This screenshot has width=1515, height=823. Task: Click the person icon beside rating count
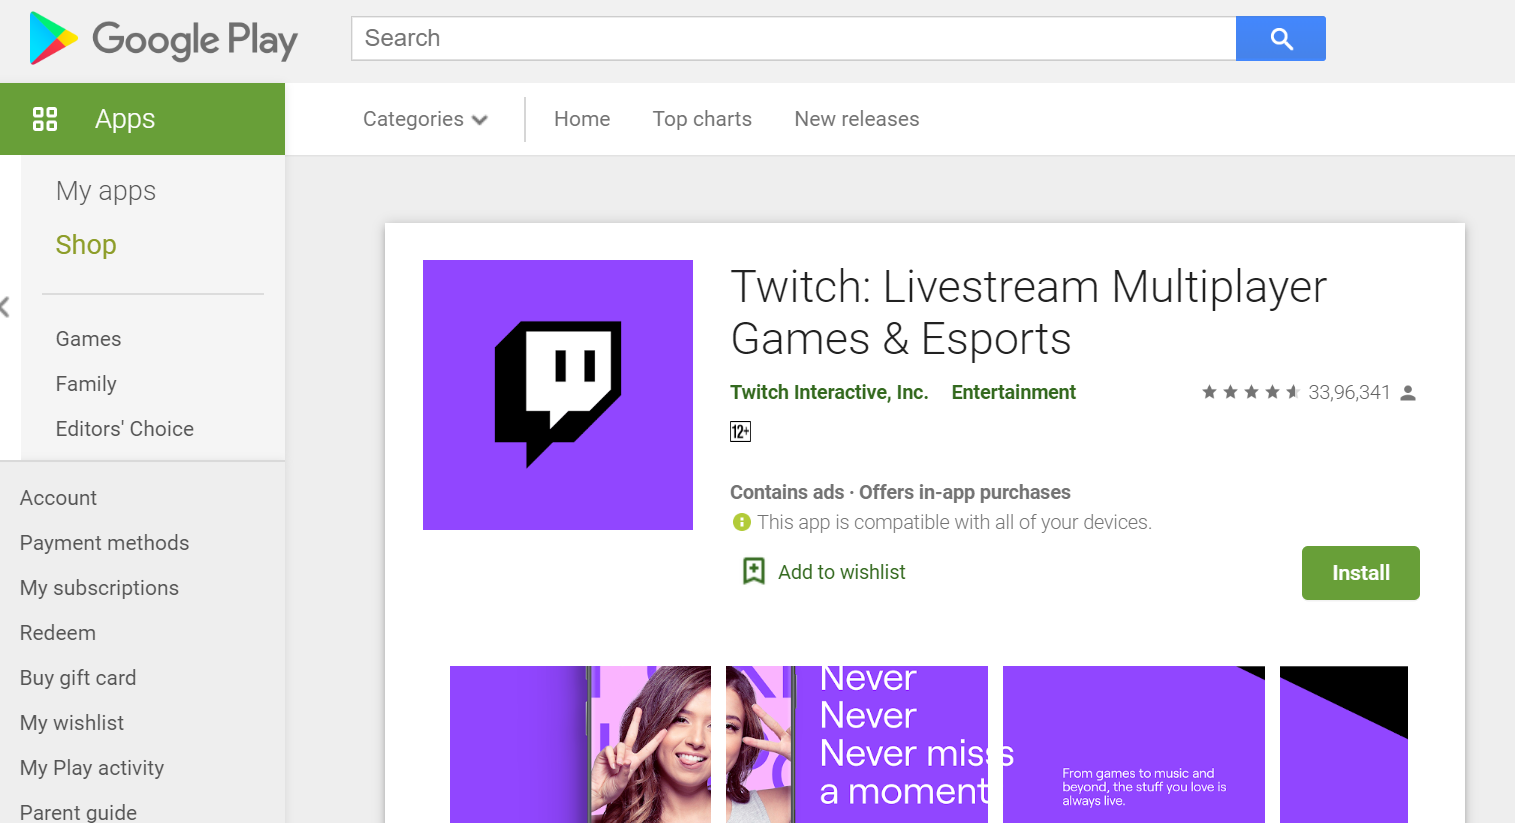(1408, 393)
